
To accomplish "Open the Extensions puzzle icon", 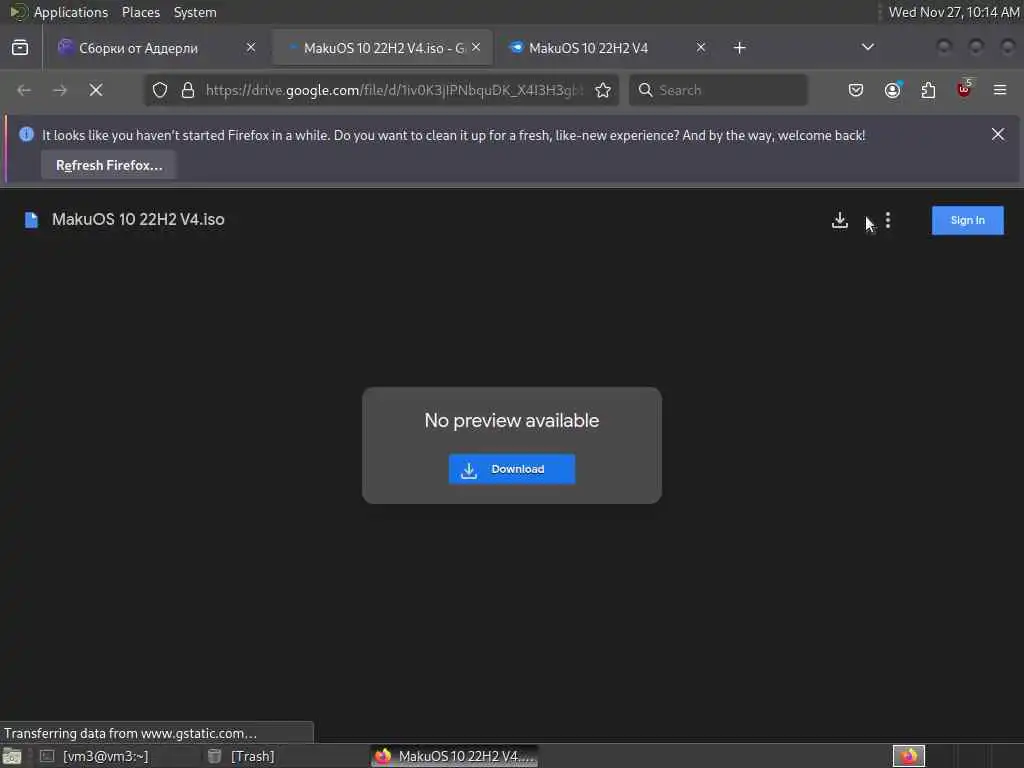I will pyautogui.click(x=928, y=90).
